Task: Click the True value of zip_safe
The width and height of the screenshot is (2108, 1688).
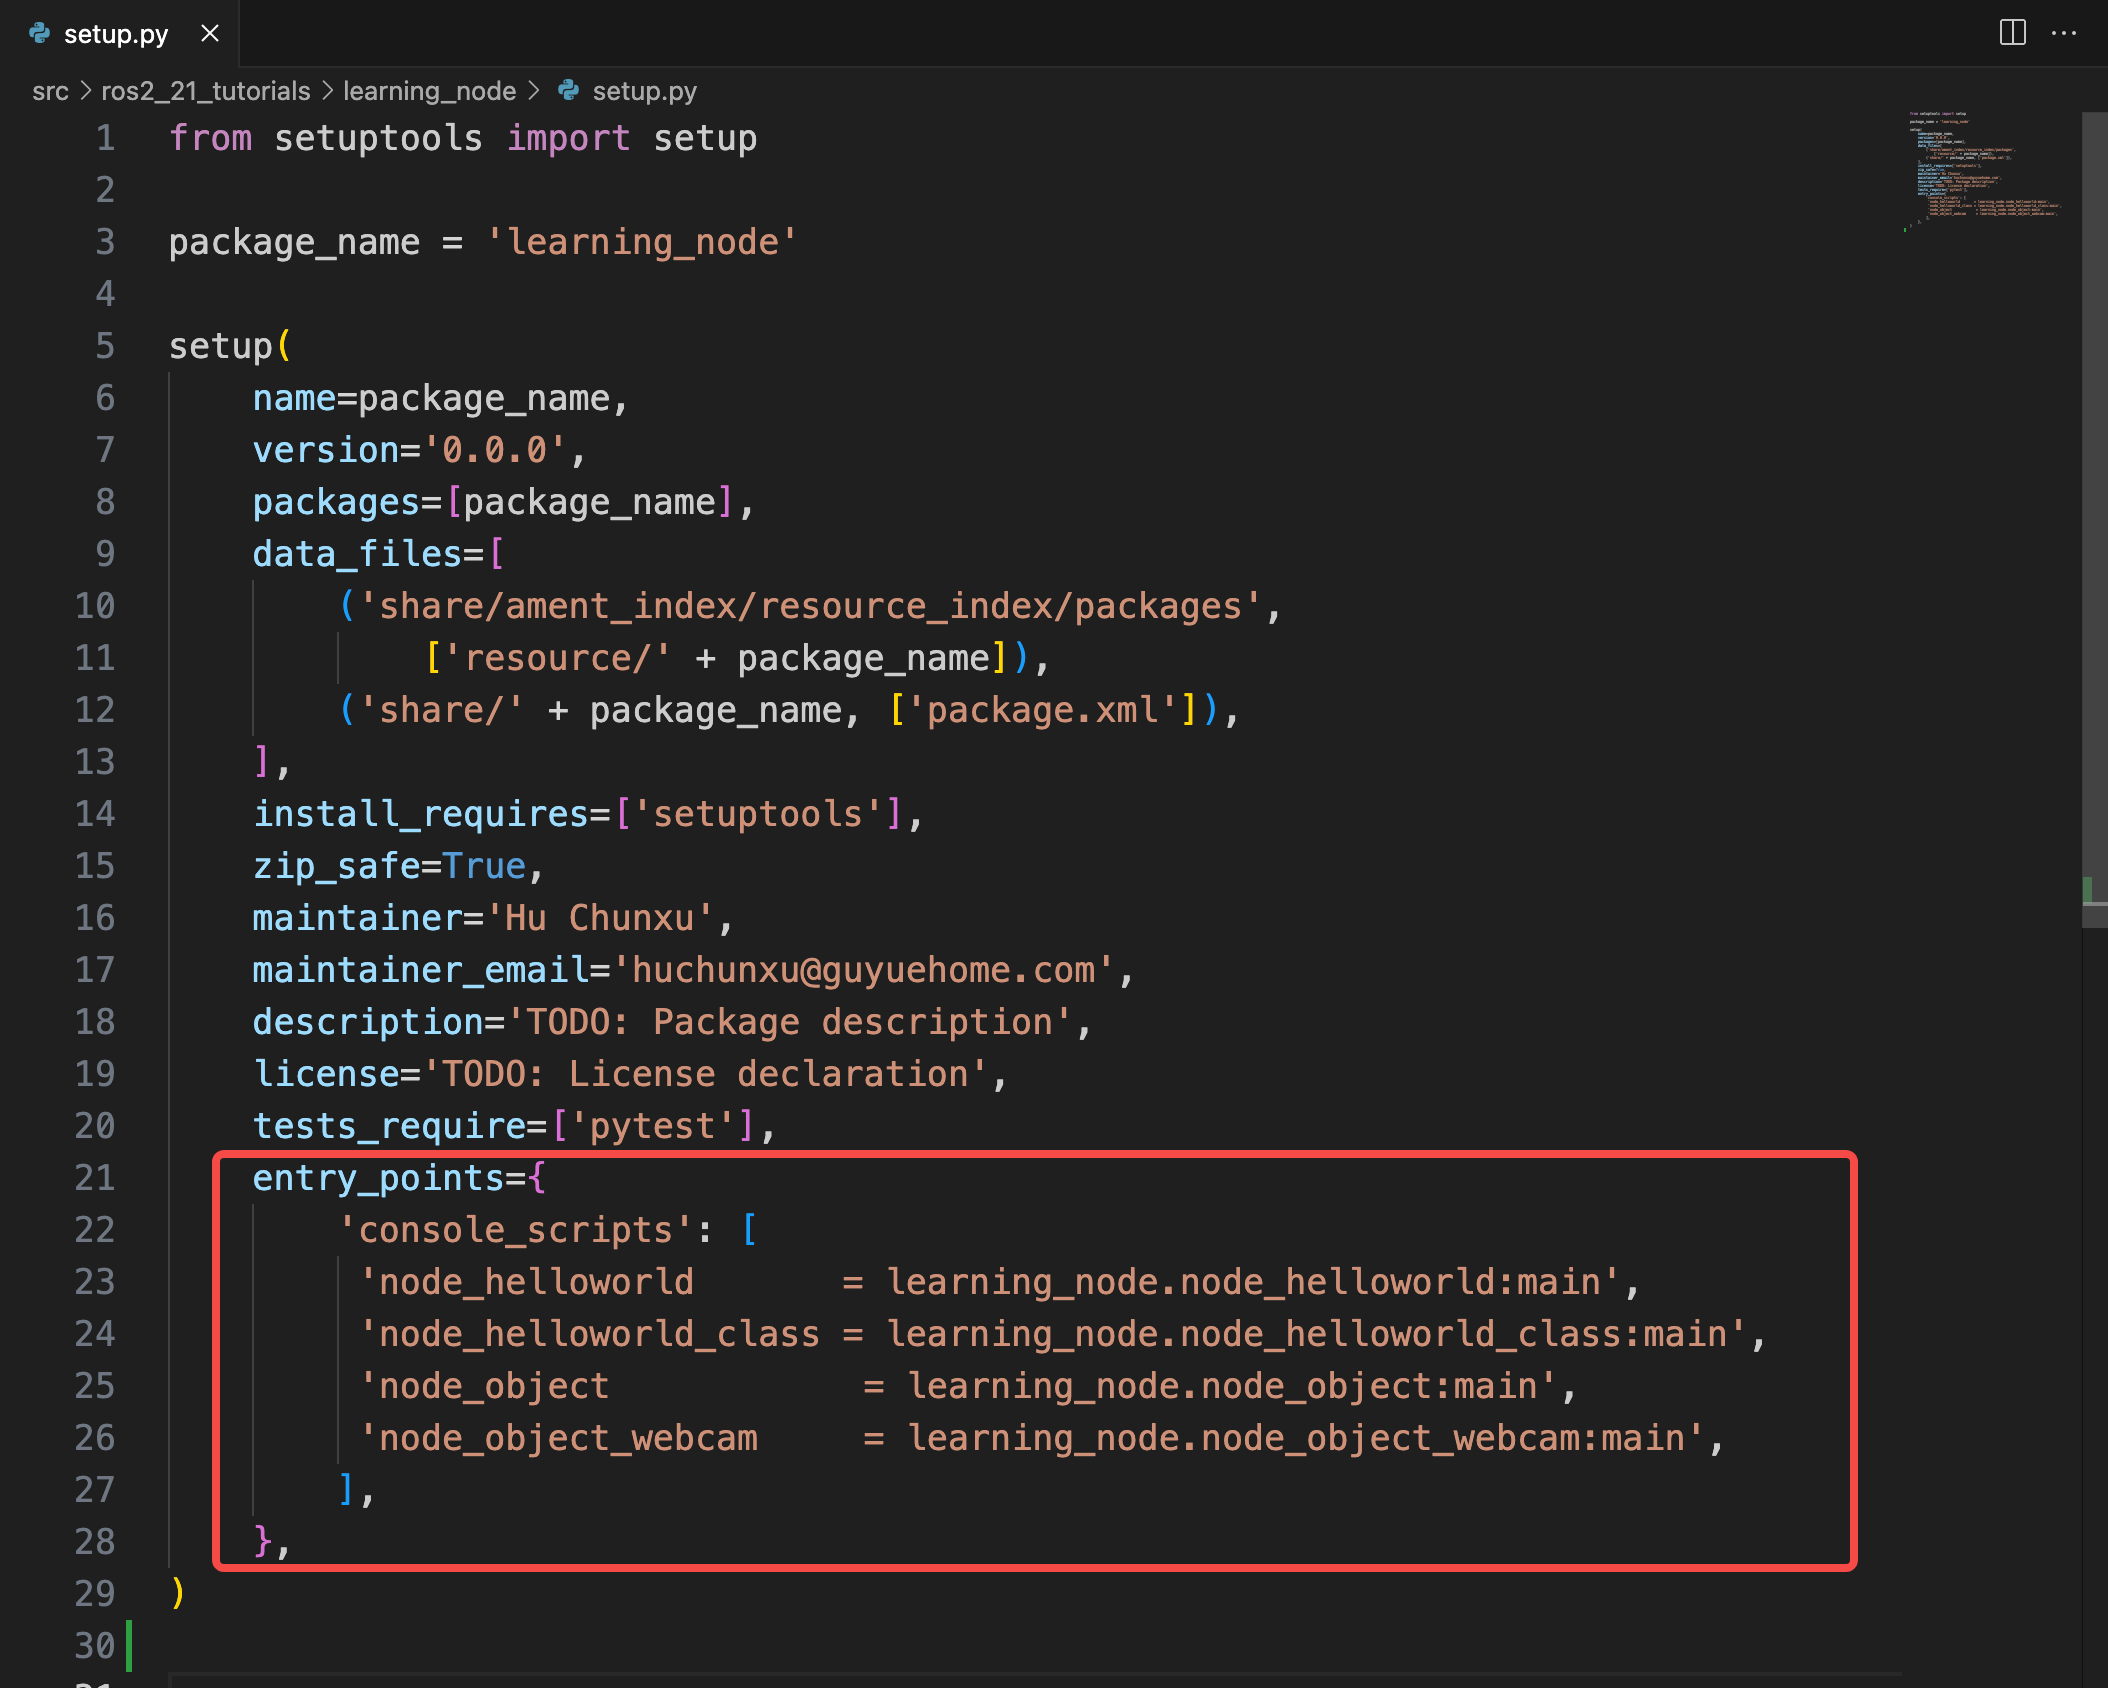Action: point(484,866)
